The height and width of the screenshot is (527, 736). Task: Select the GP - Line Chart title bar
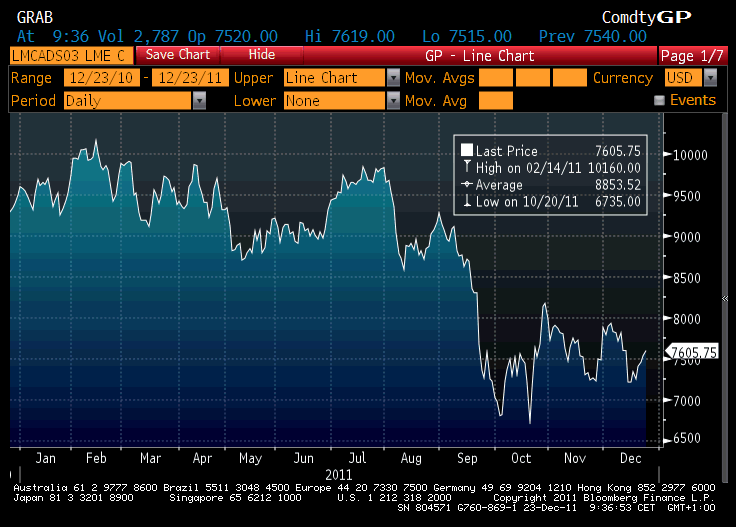tap(480, 56)
